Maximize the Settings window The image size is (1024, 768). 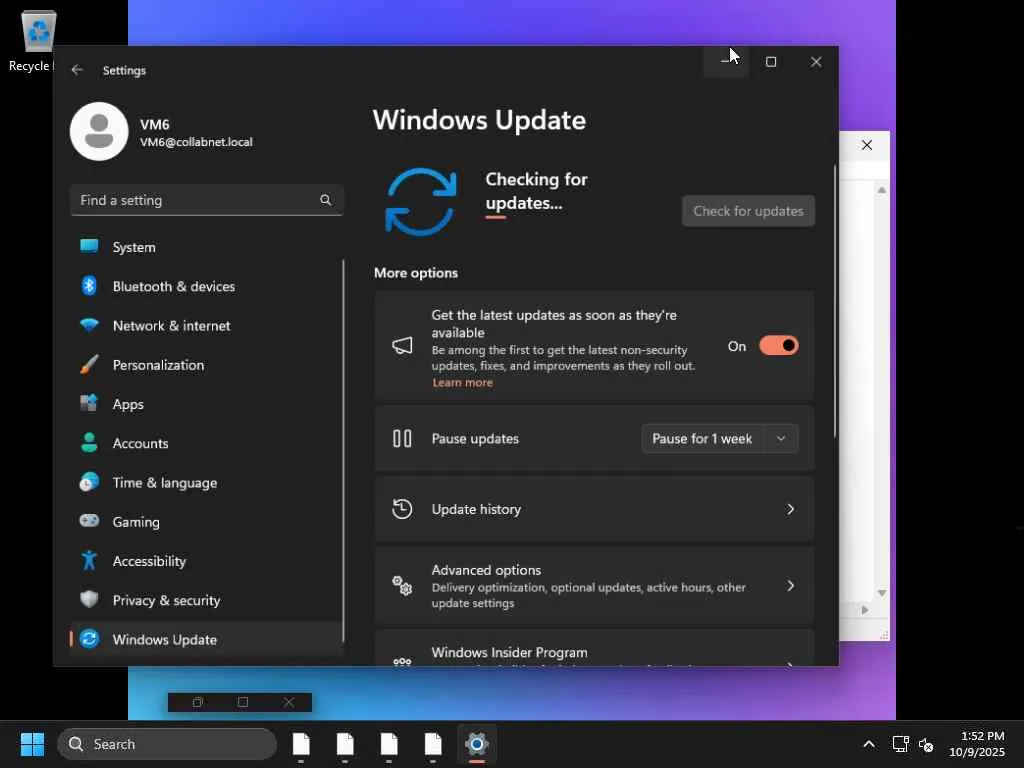point(771,62)
